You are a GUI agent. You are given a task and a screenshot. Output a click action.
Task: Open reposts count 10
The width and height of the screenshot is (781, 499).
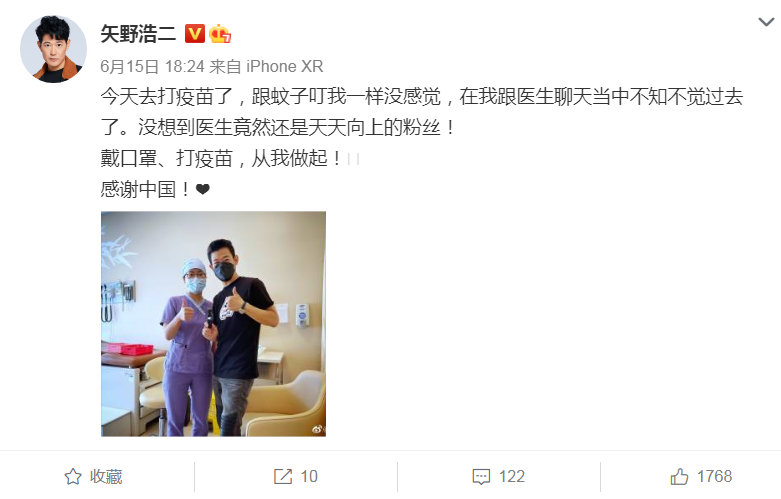point(309,477)
